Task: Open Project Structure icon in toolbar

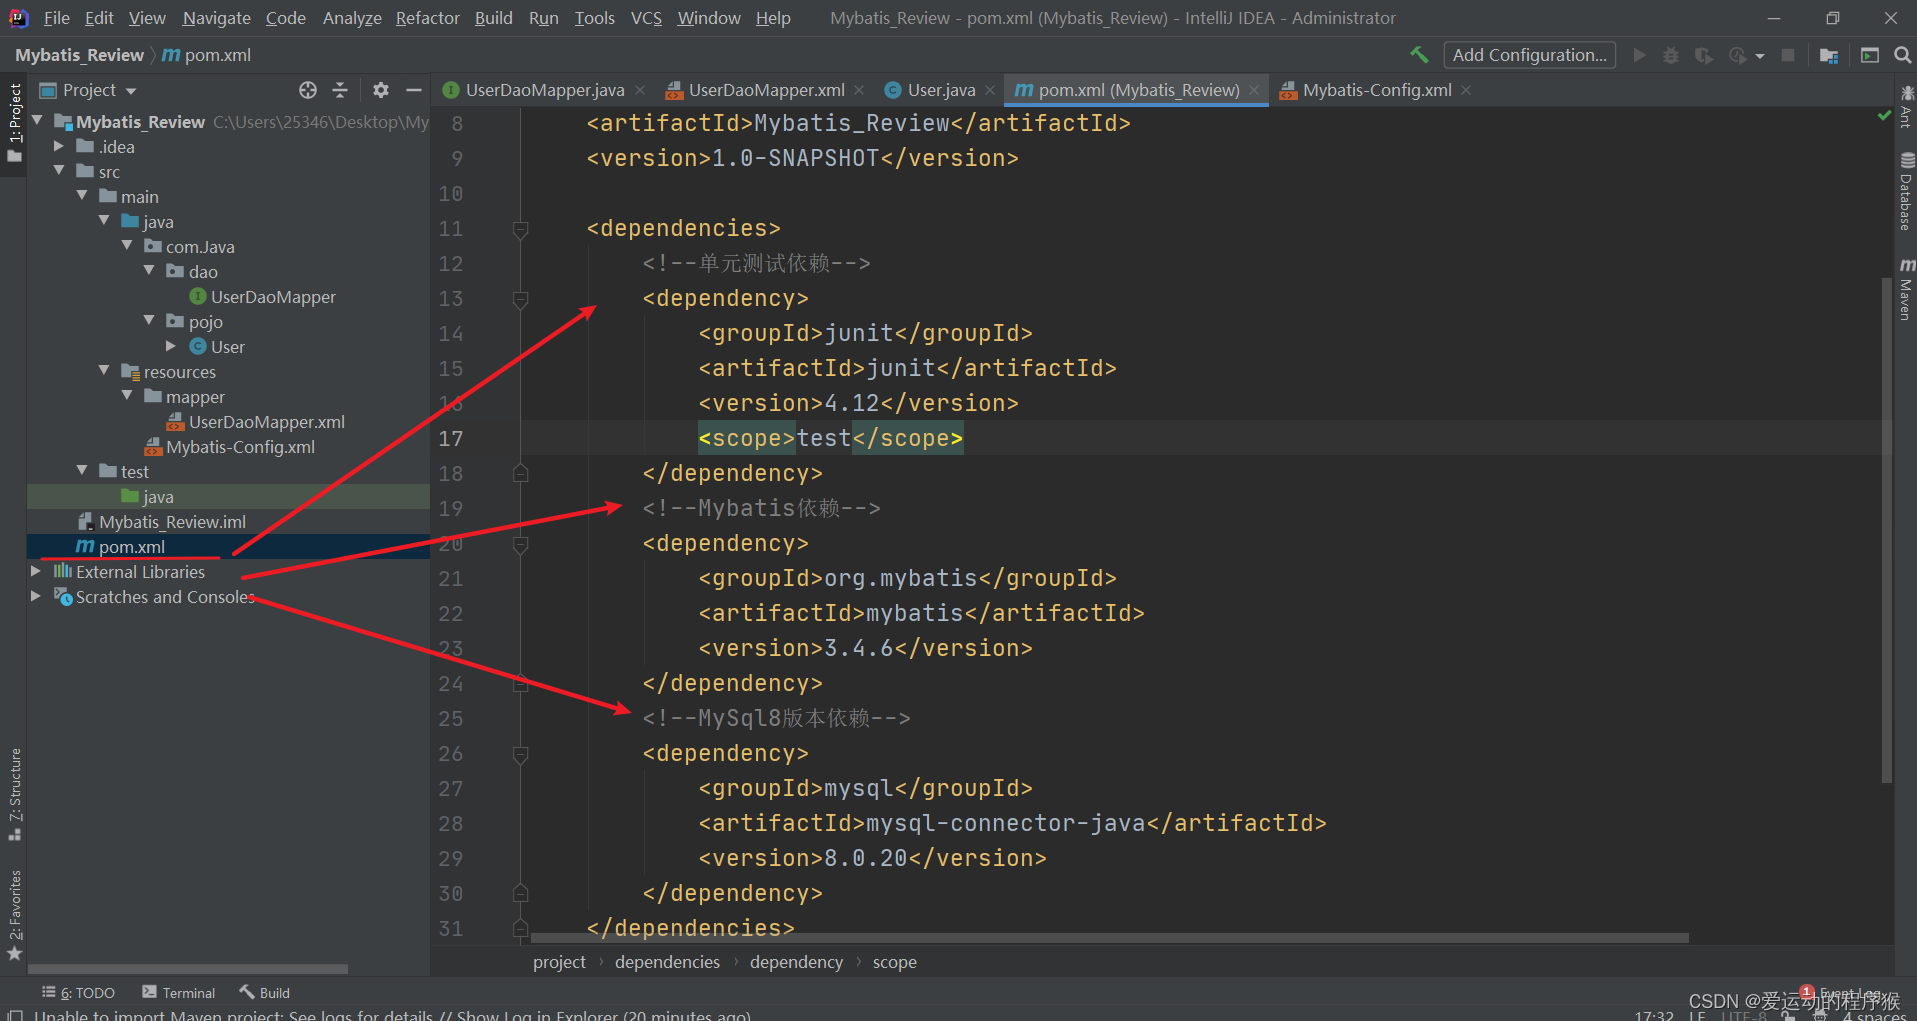Action: 1829,55
